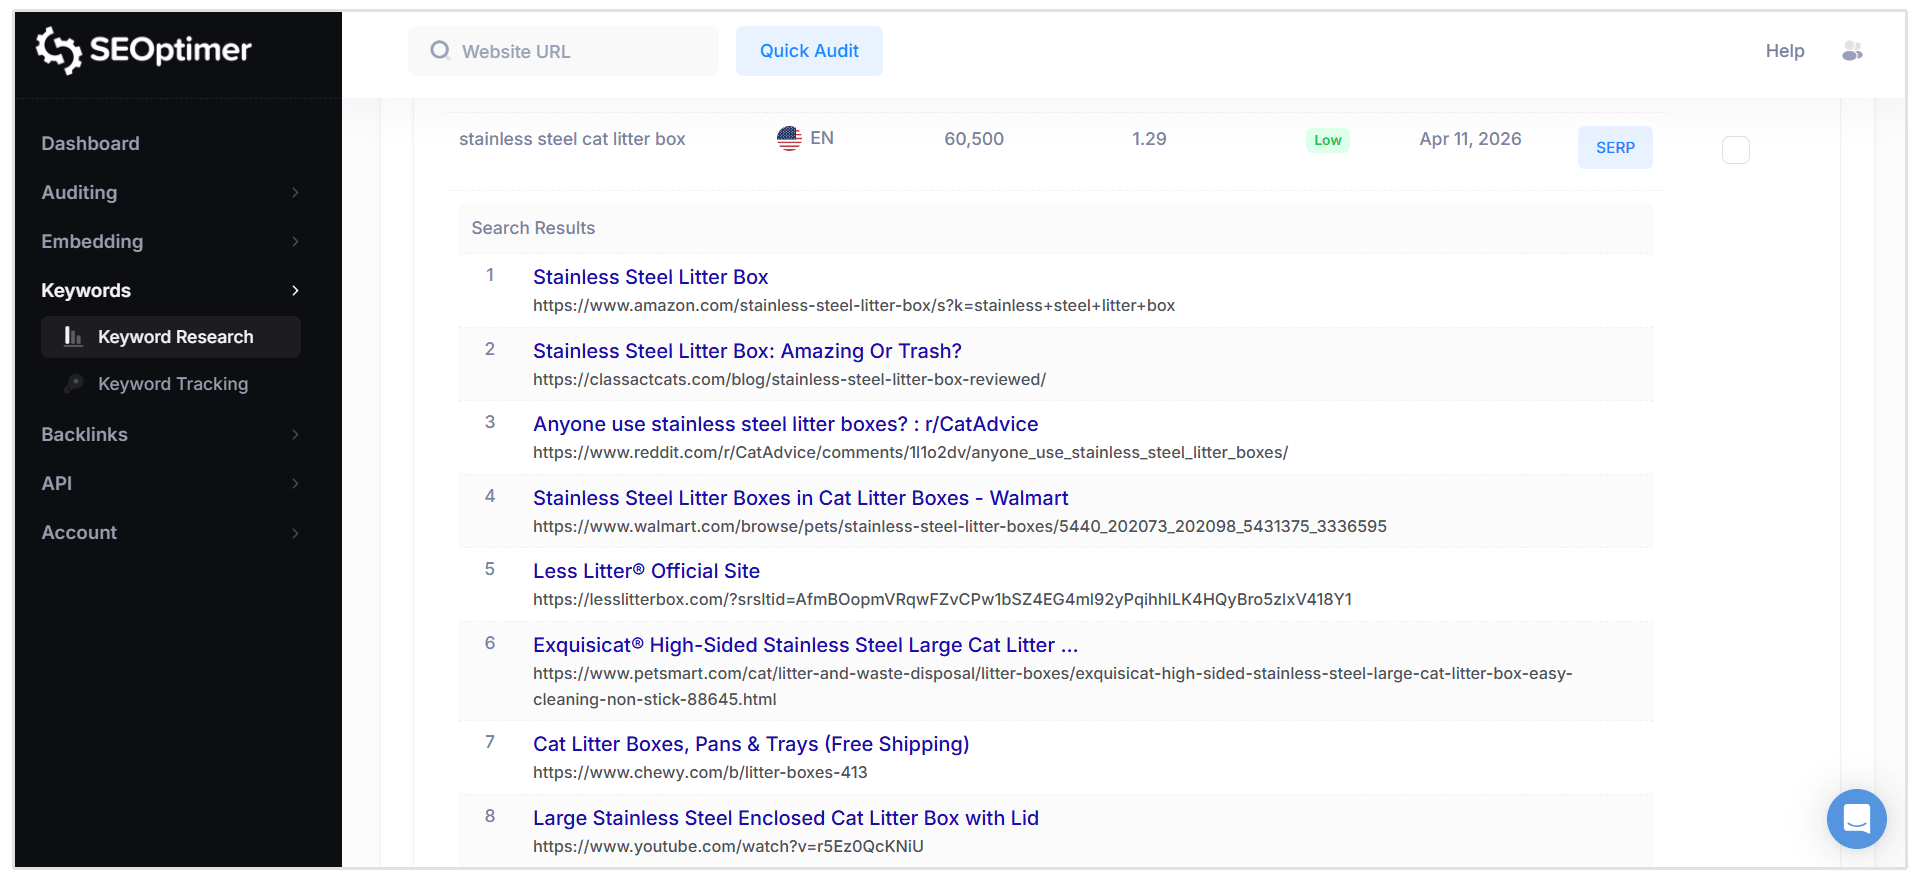
Task: Open 'Stainless Steel Litter Box: Amazing Or Trash?'
Action: tap(747, 351)
